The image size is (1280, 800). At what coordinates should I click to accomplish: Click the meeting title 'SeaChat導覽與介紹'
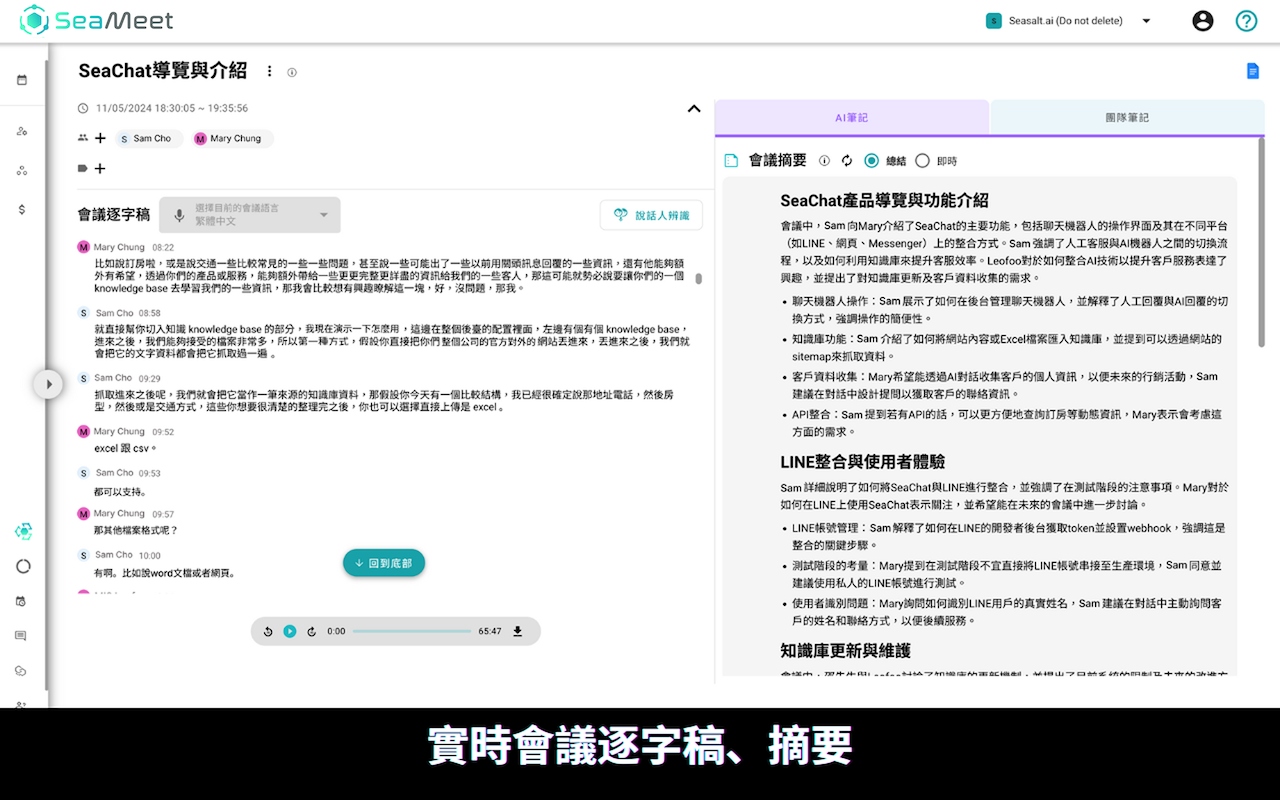(163, 71)
